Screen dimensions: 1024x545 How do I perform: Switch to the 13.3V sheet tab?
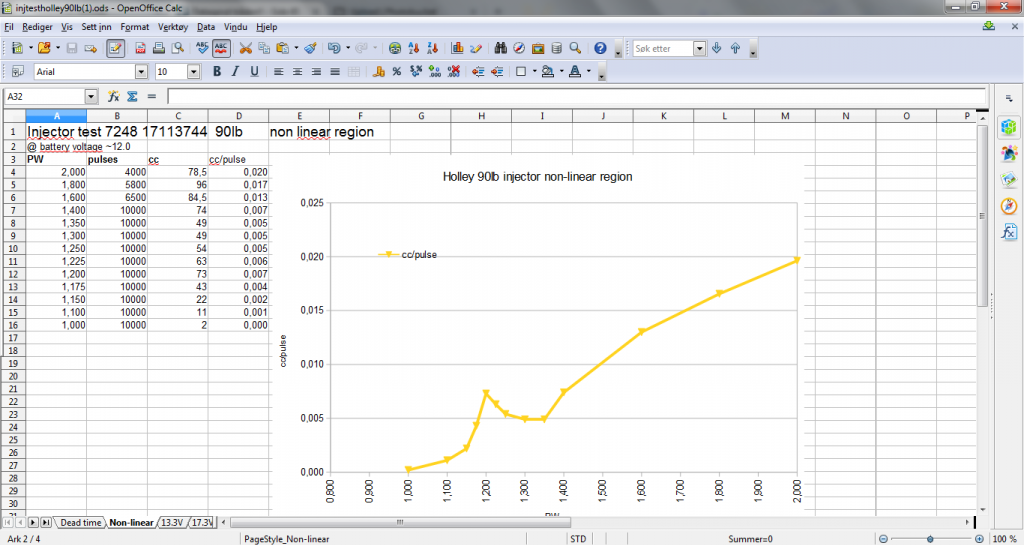174,522
